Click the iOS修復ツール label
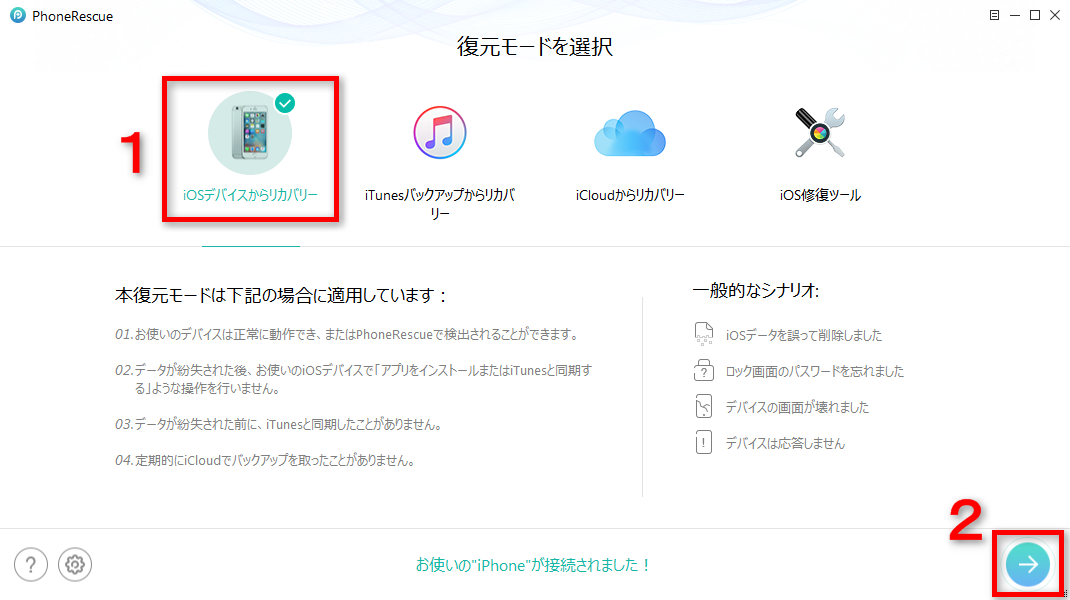1070x600 pixels. pos(820,195)
